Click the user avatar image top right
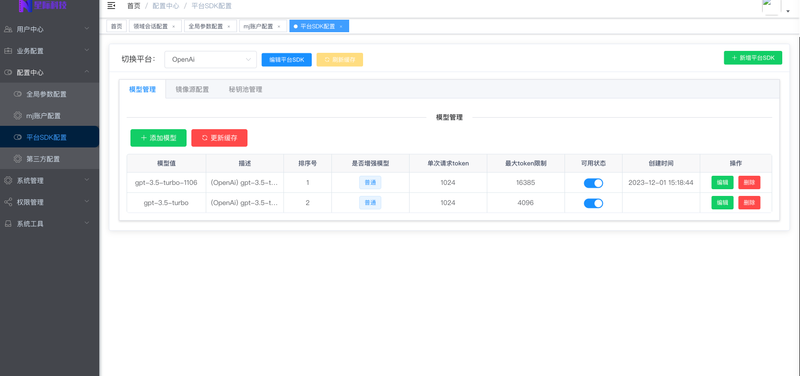The width and height of the screenshot is (800, 376). tap(771, 7)
